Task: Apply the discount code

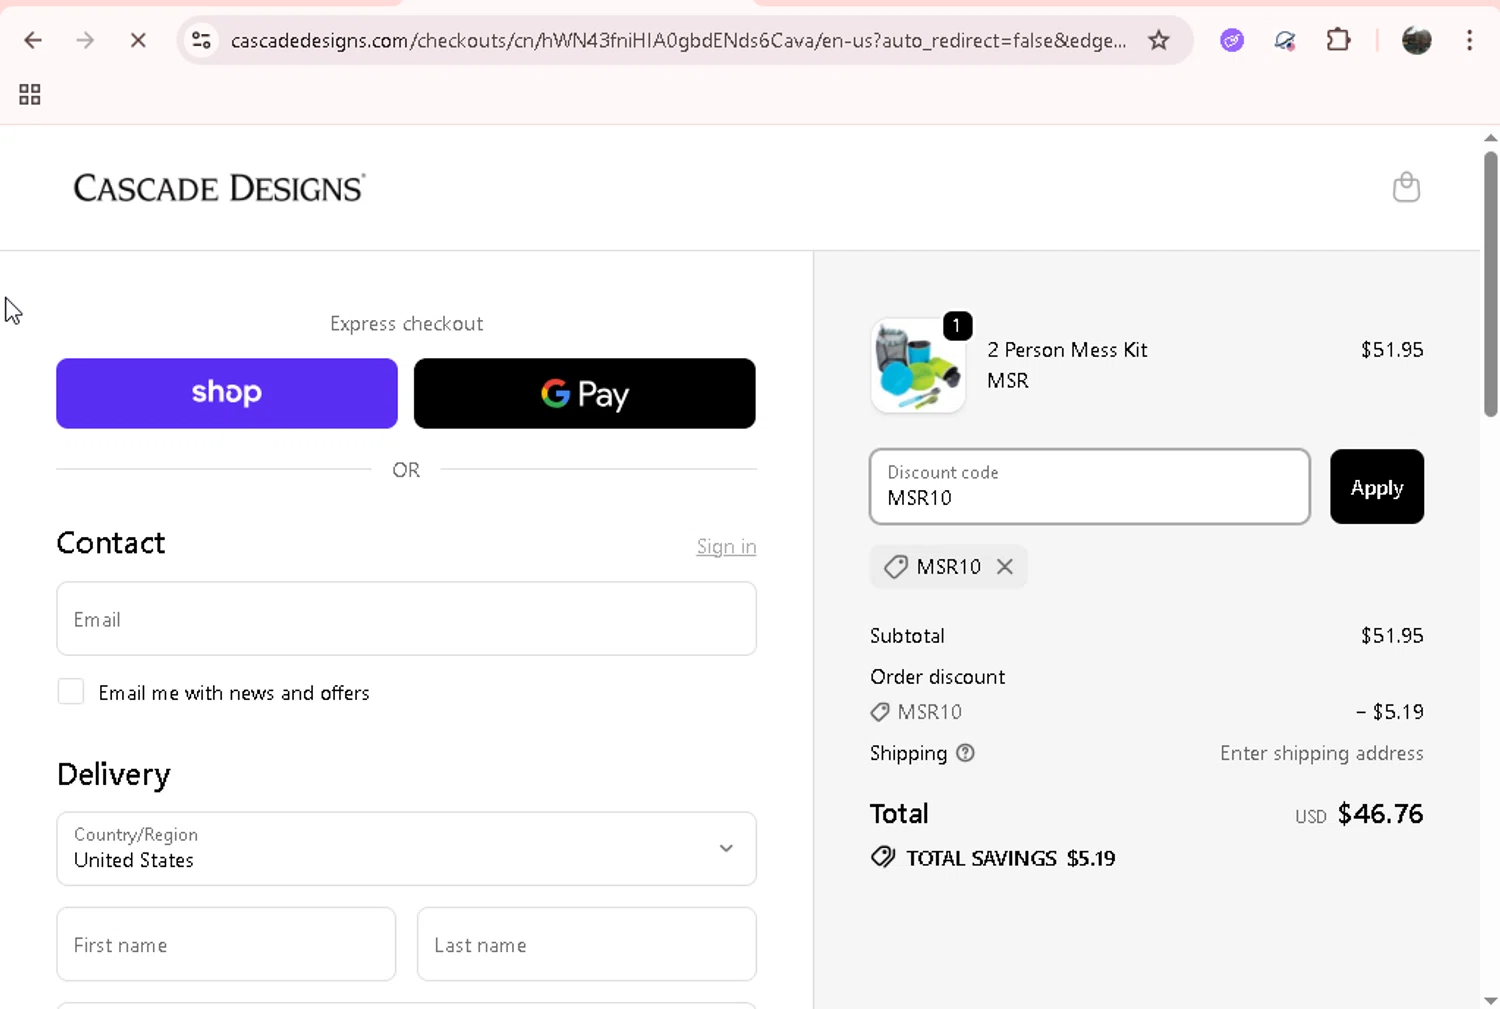Action: (x=1377, y=487)
